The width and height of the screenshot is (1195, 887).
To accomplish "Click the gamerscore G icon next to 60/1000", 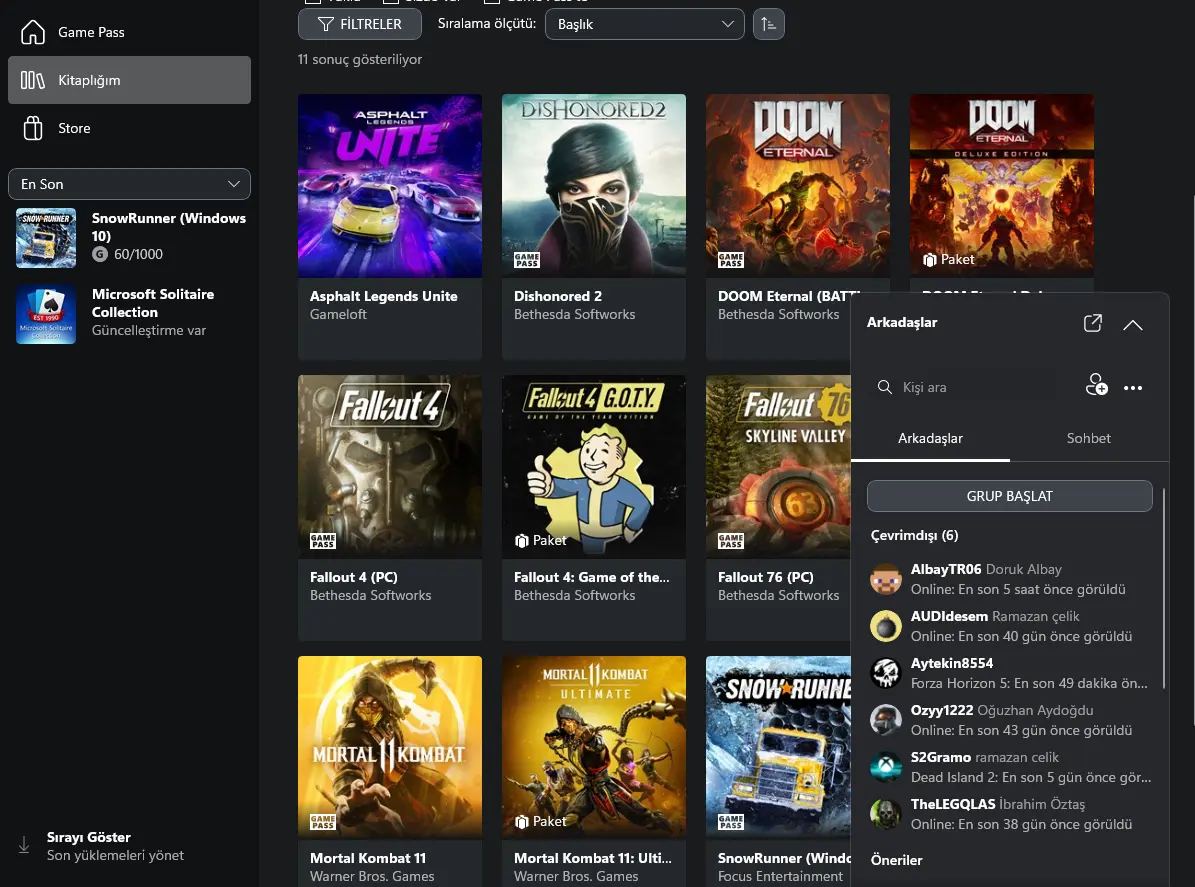I will point(100,255).
